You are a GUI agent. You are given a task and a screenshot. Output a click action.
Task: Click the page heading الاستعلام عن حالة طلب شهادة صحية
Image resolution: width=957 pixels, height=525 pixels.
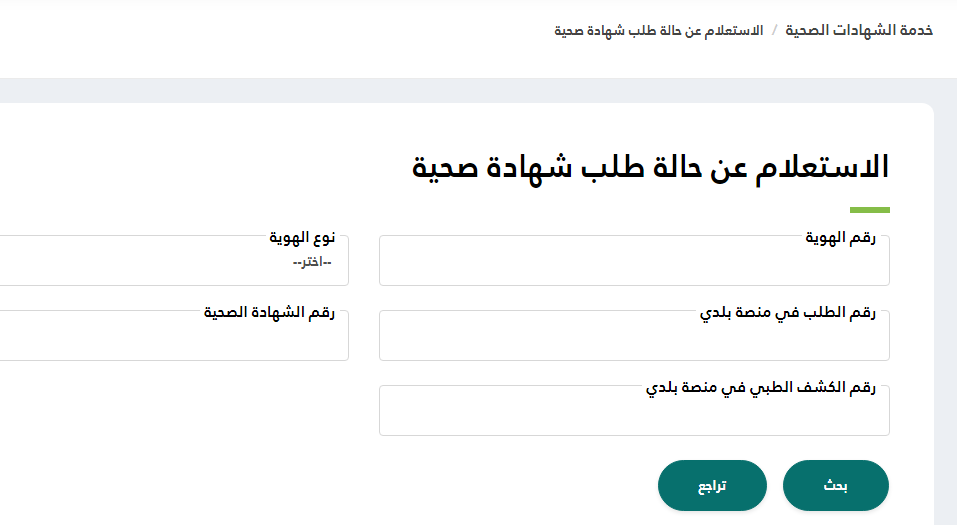click(650, 167)
